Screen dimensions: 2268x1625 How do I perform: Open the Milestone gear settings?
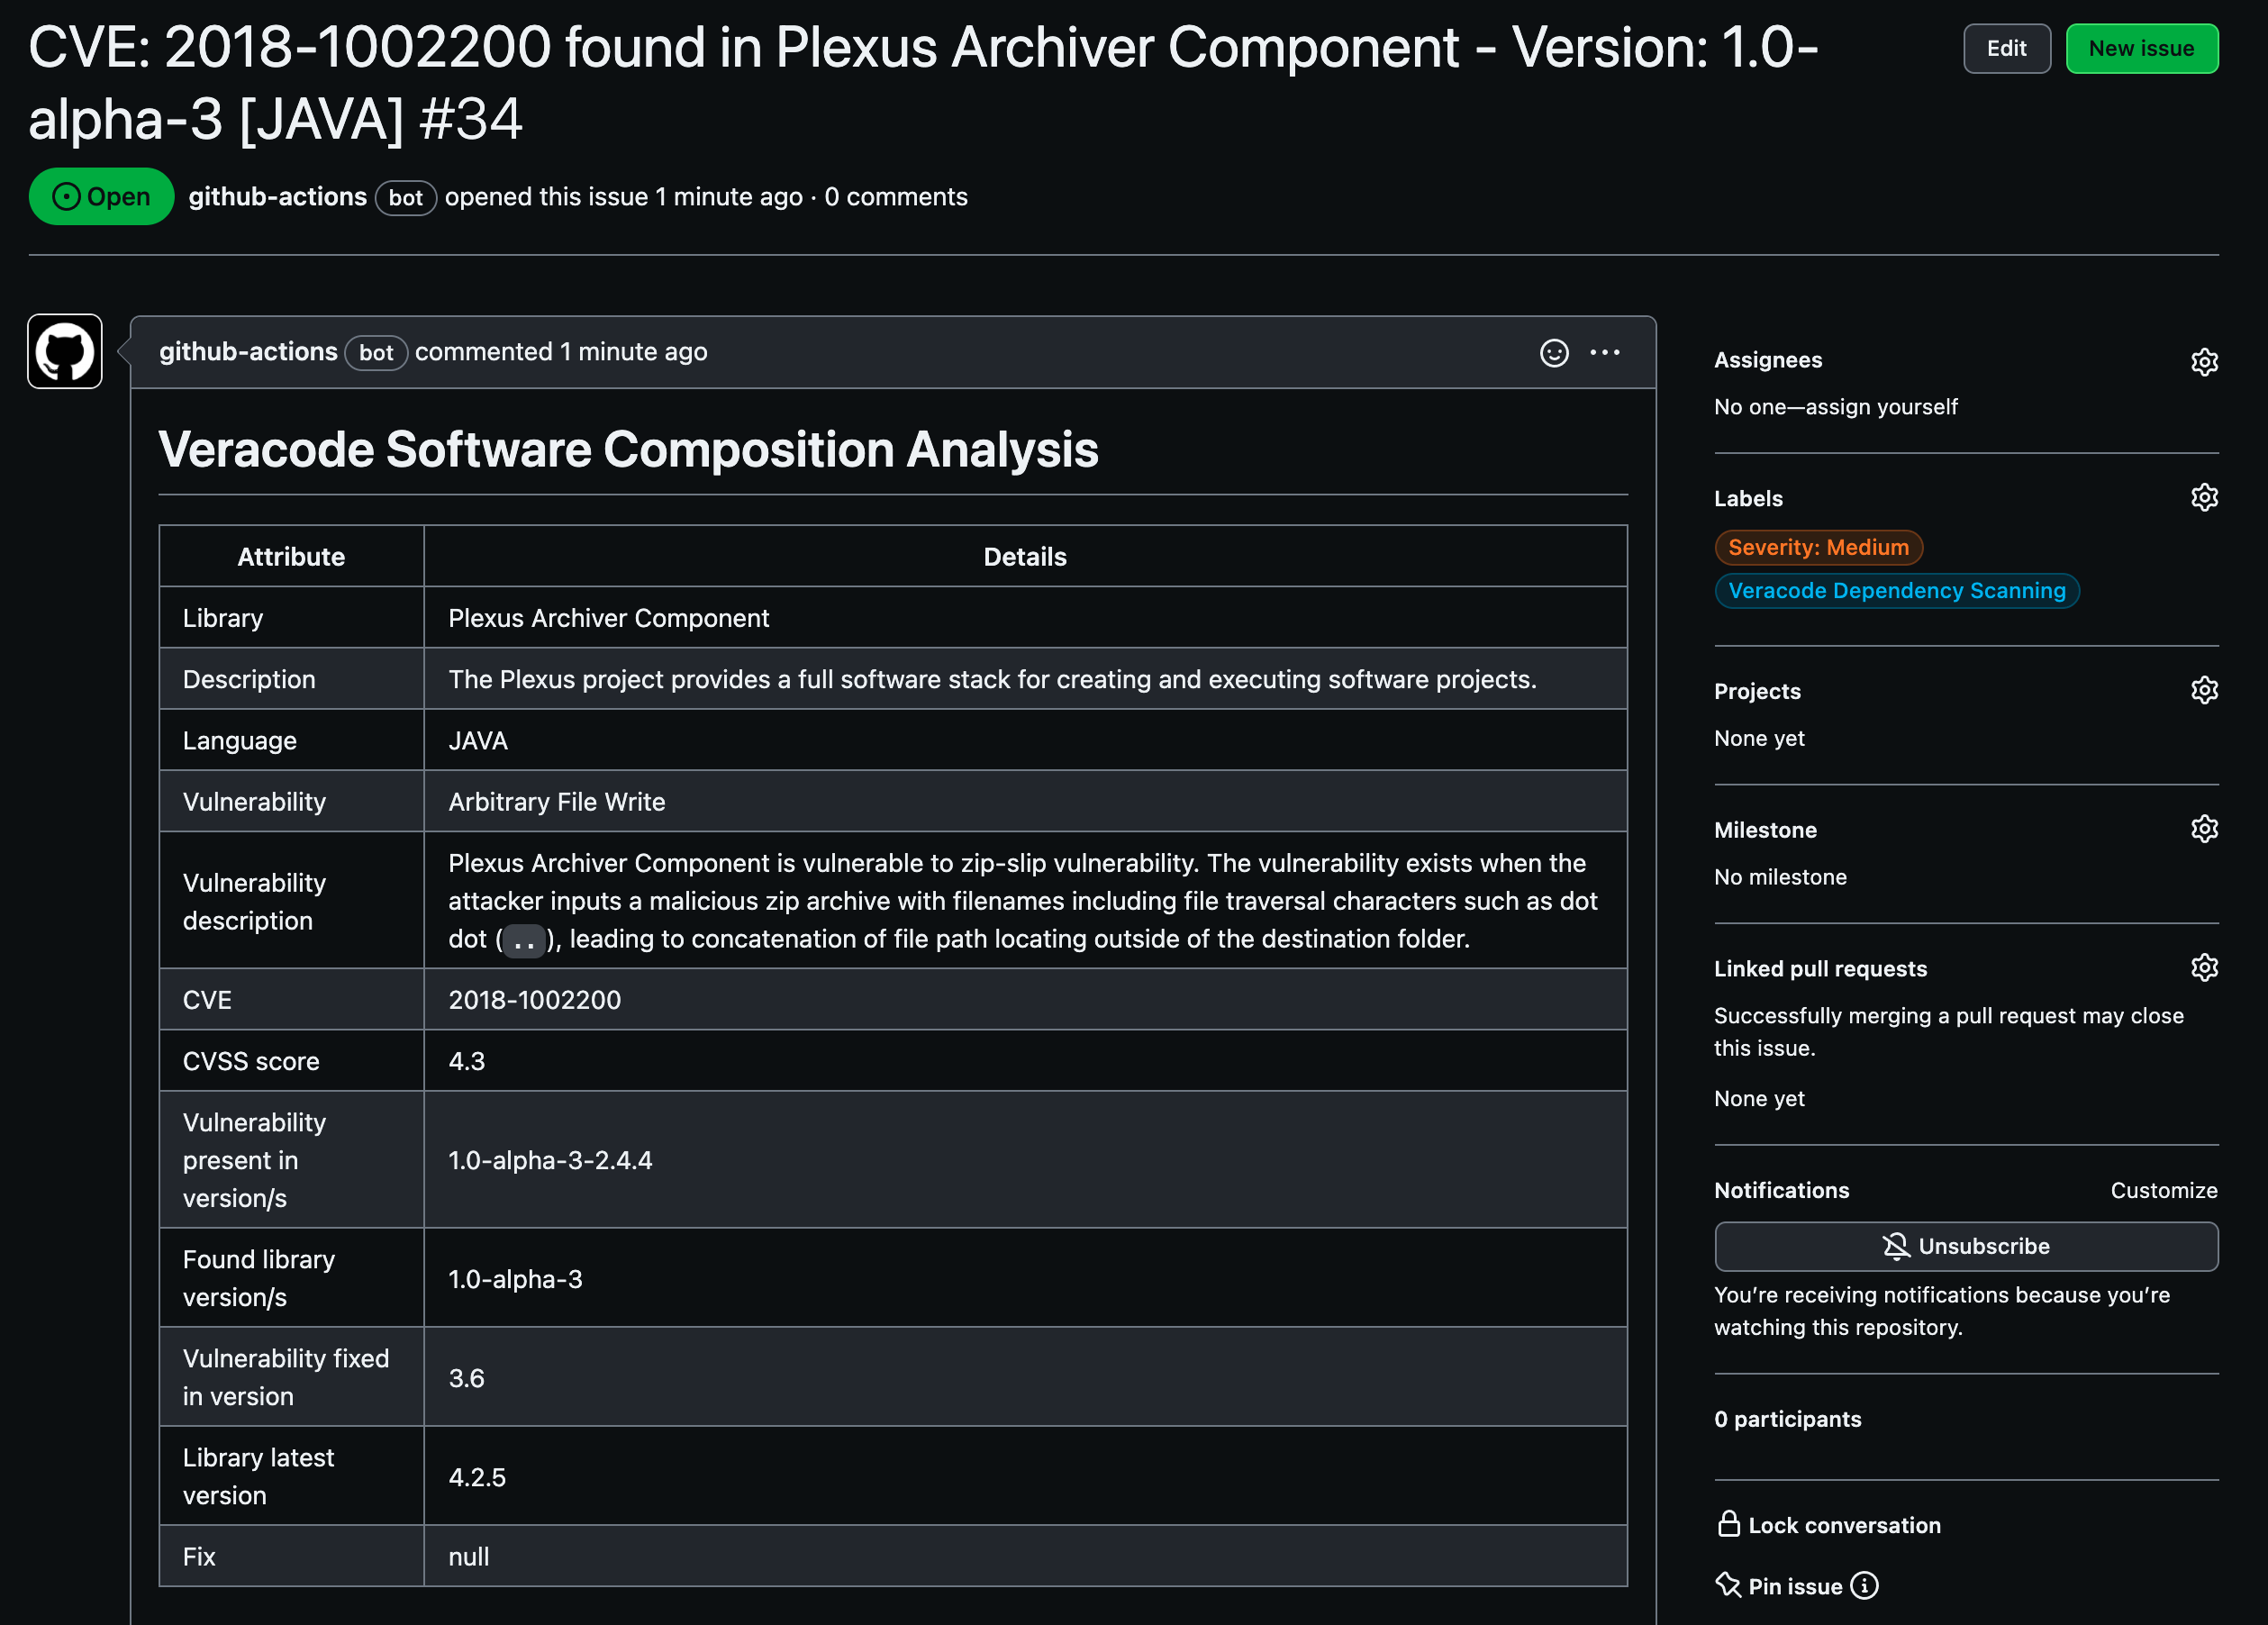[2204, 830]
